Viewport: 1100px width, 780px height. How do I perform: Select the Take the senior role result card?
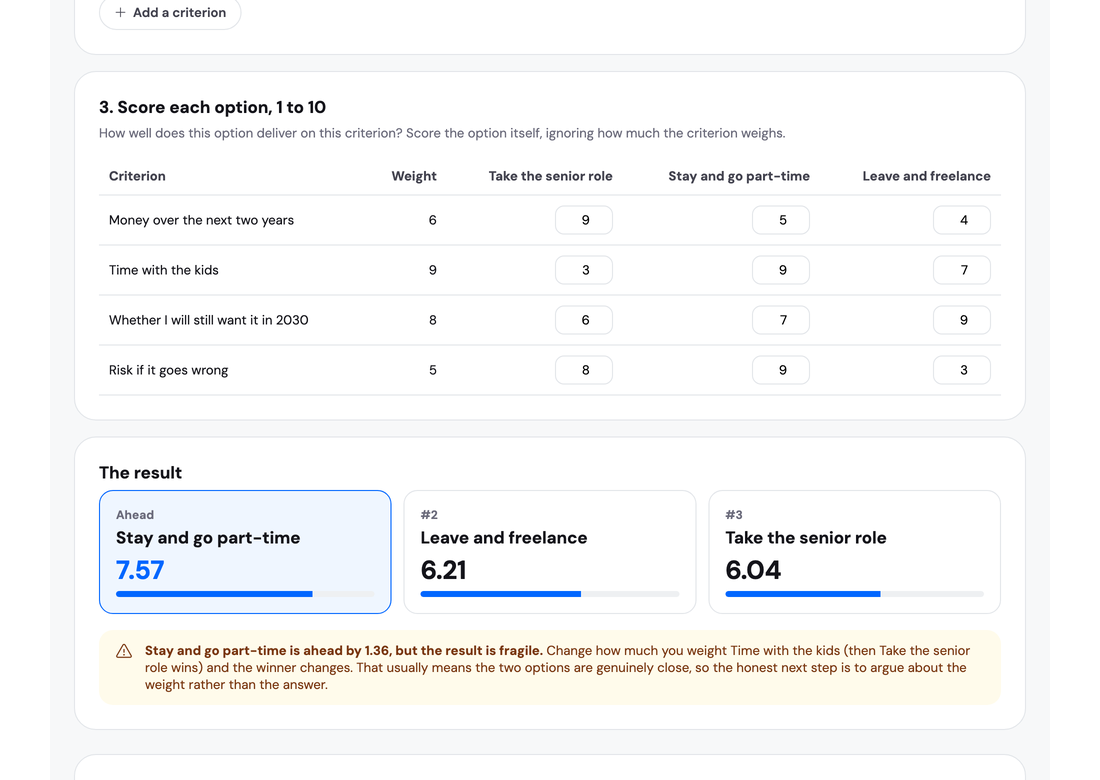click(854, 552)
